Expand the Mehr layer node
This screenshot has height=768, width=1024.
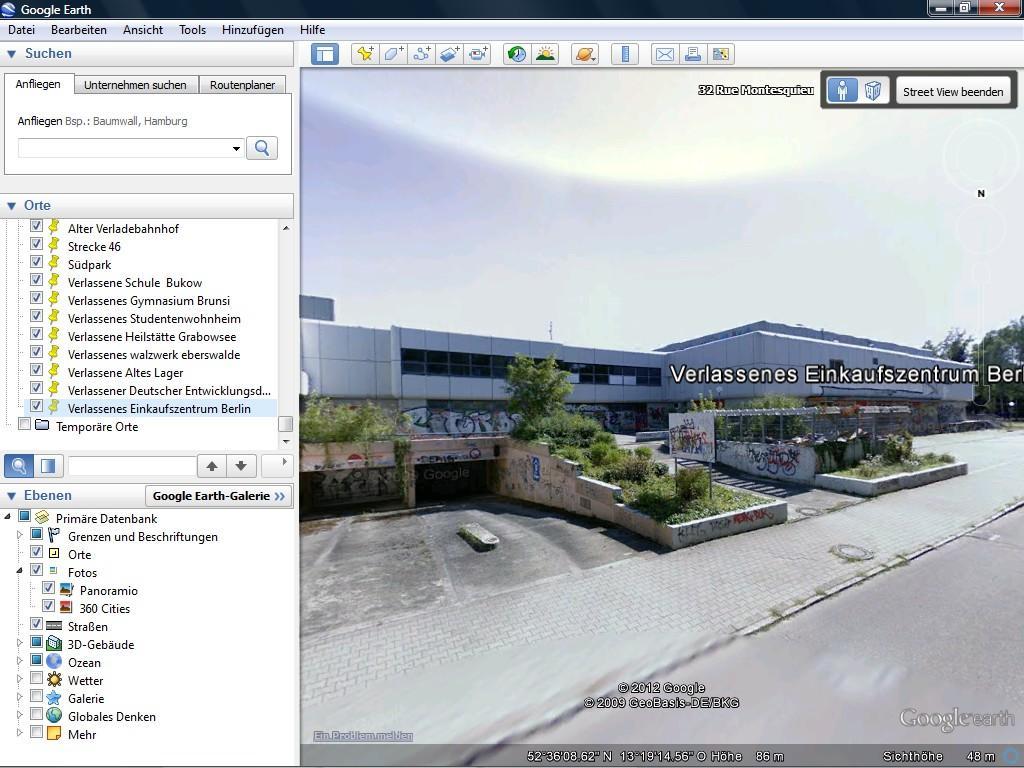coord(20,733)
